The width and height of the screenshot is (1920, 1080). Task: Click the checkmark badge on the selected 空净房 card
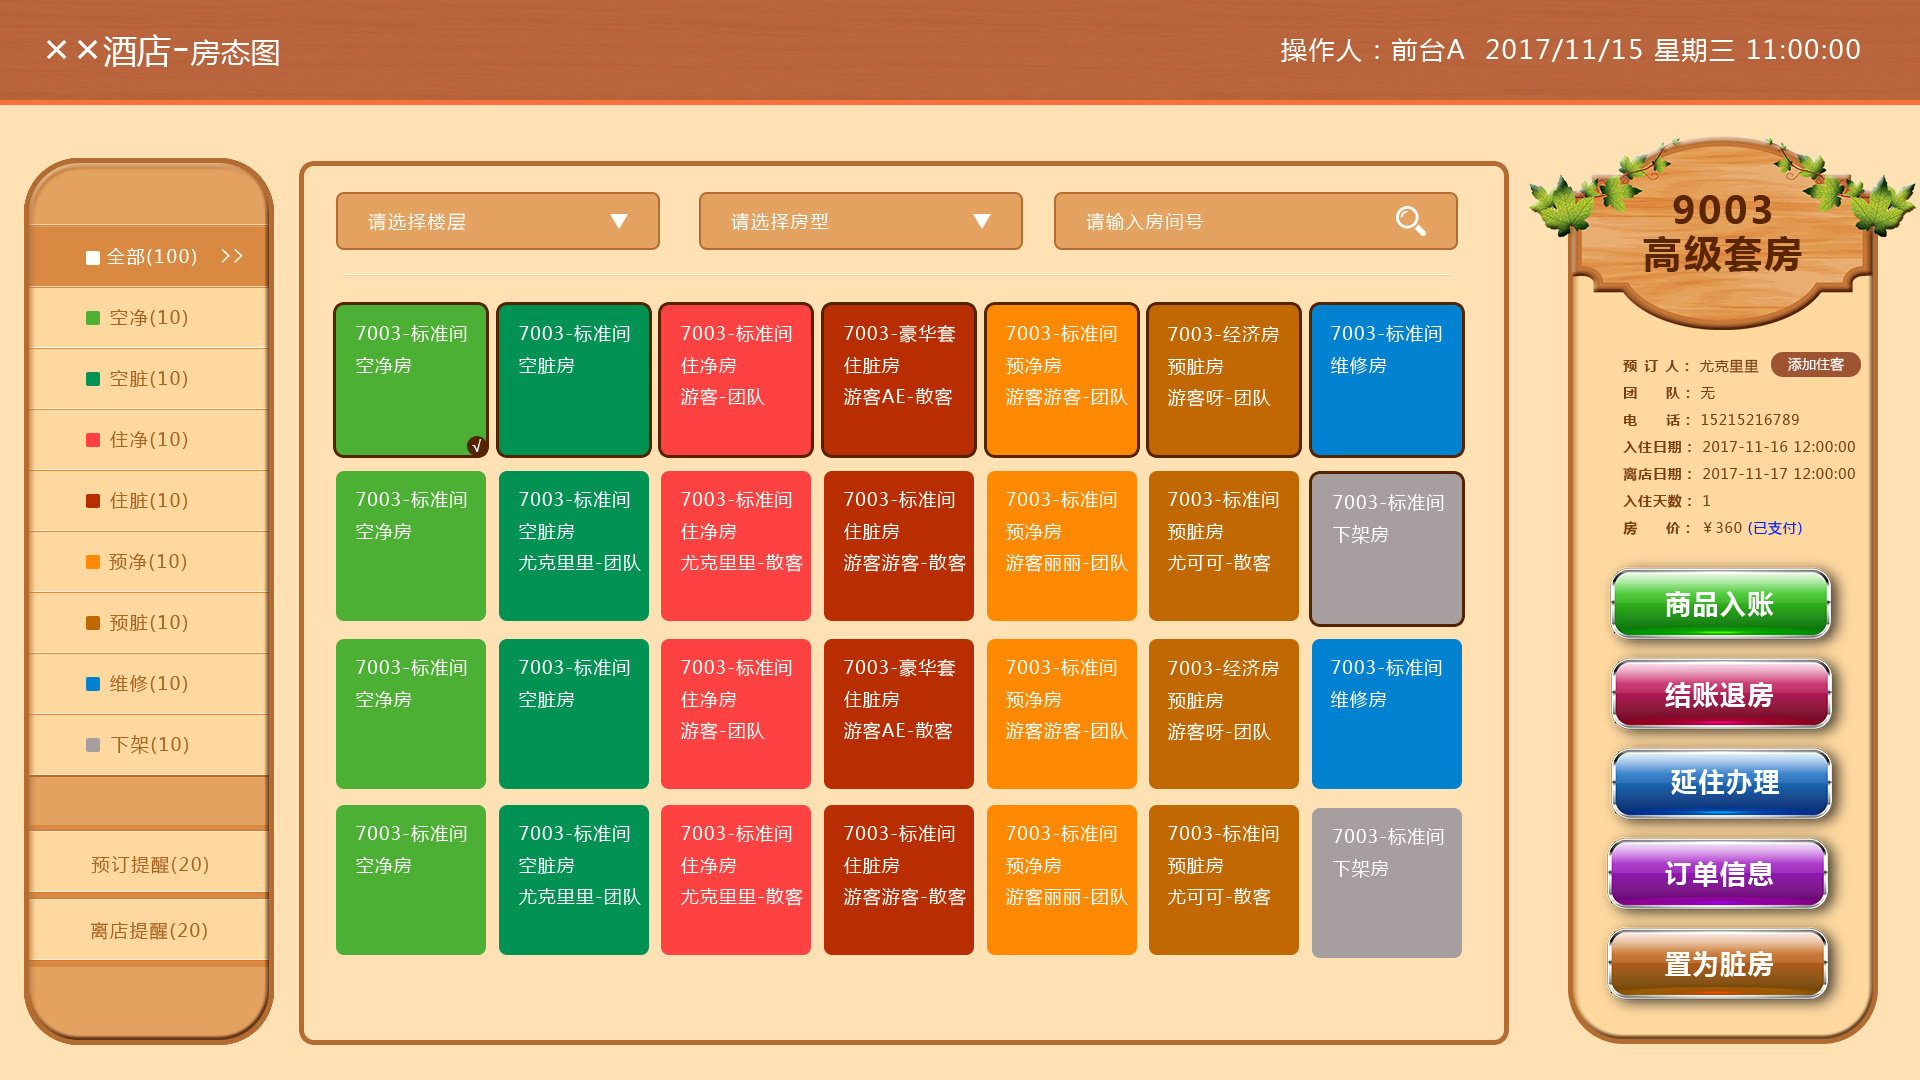click(477, 446)
